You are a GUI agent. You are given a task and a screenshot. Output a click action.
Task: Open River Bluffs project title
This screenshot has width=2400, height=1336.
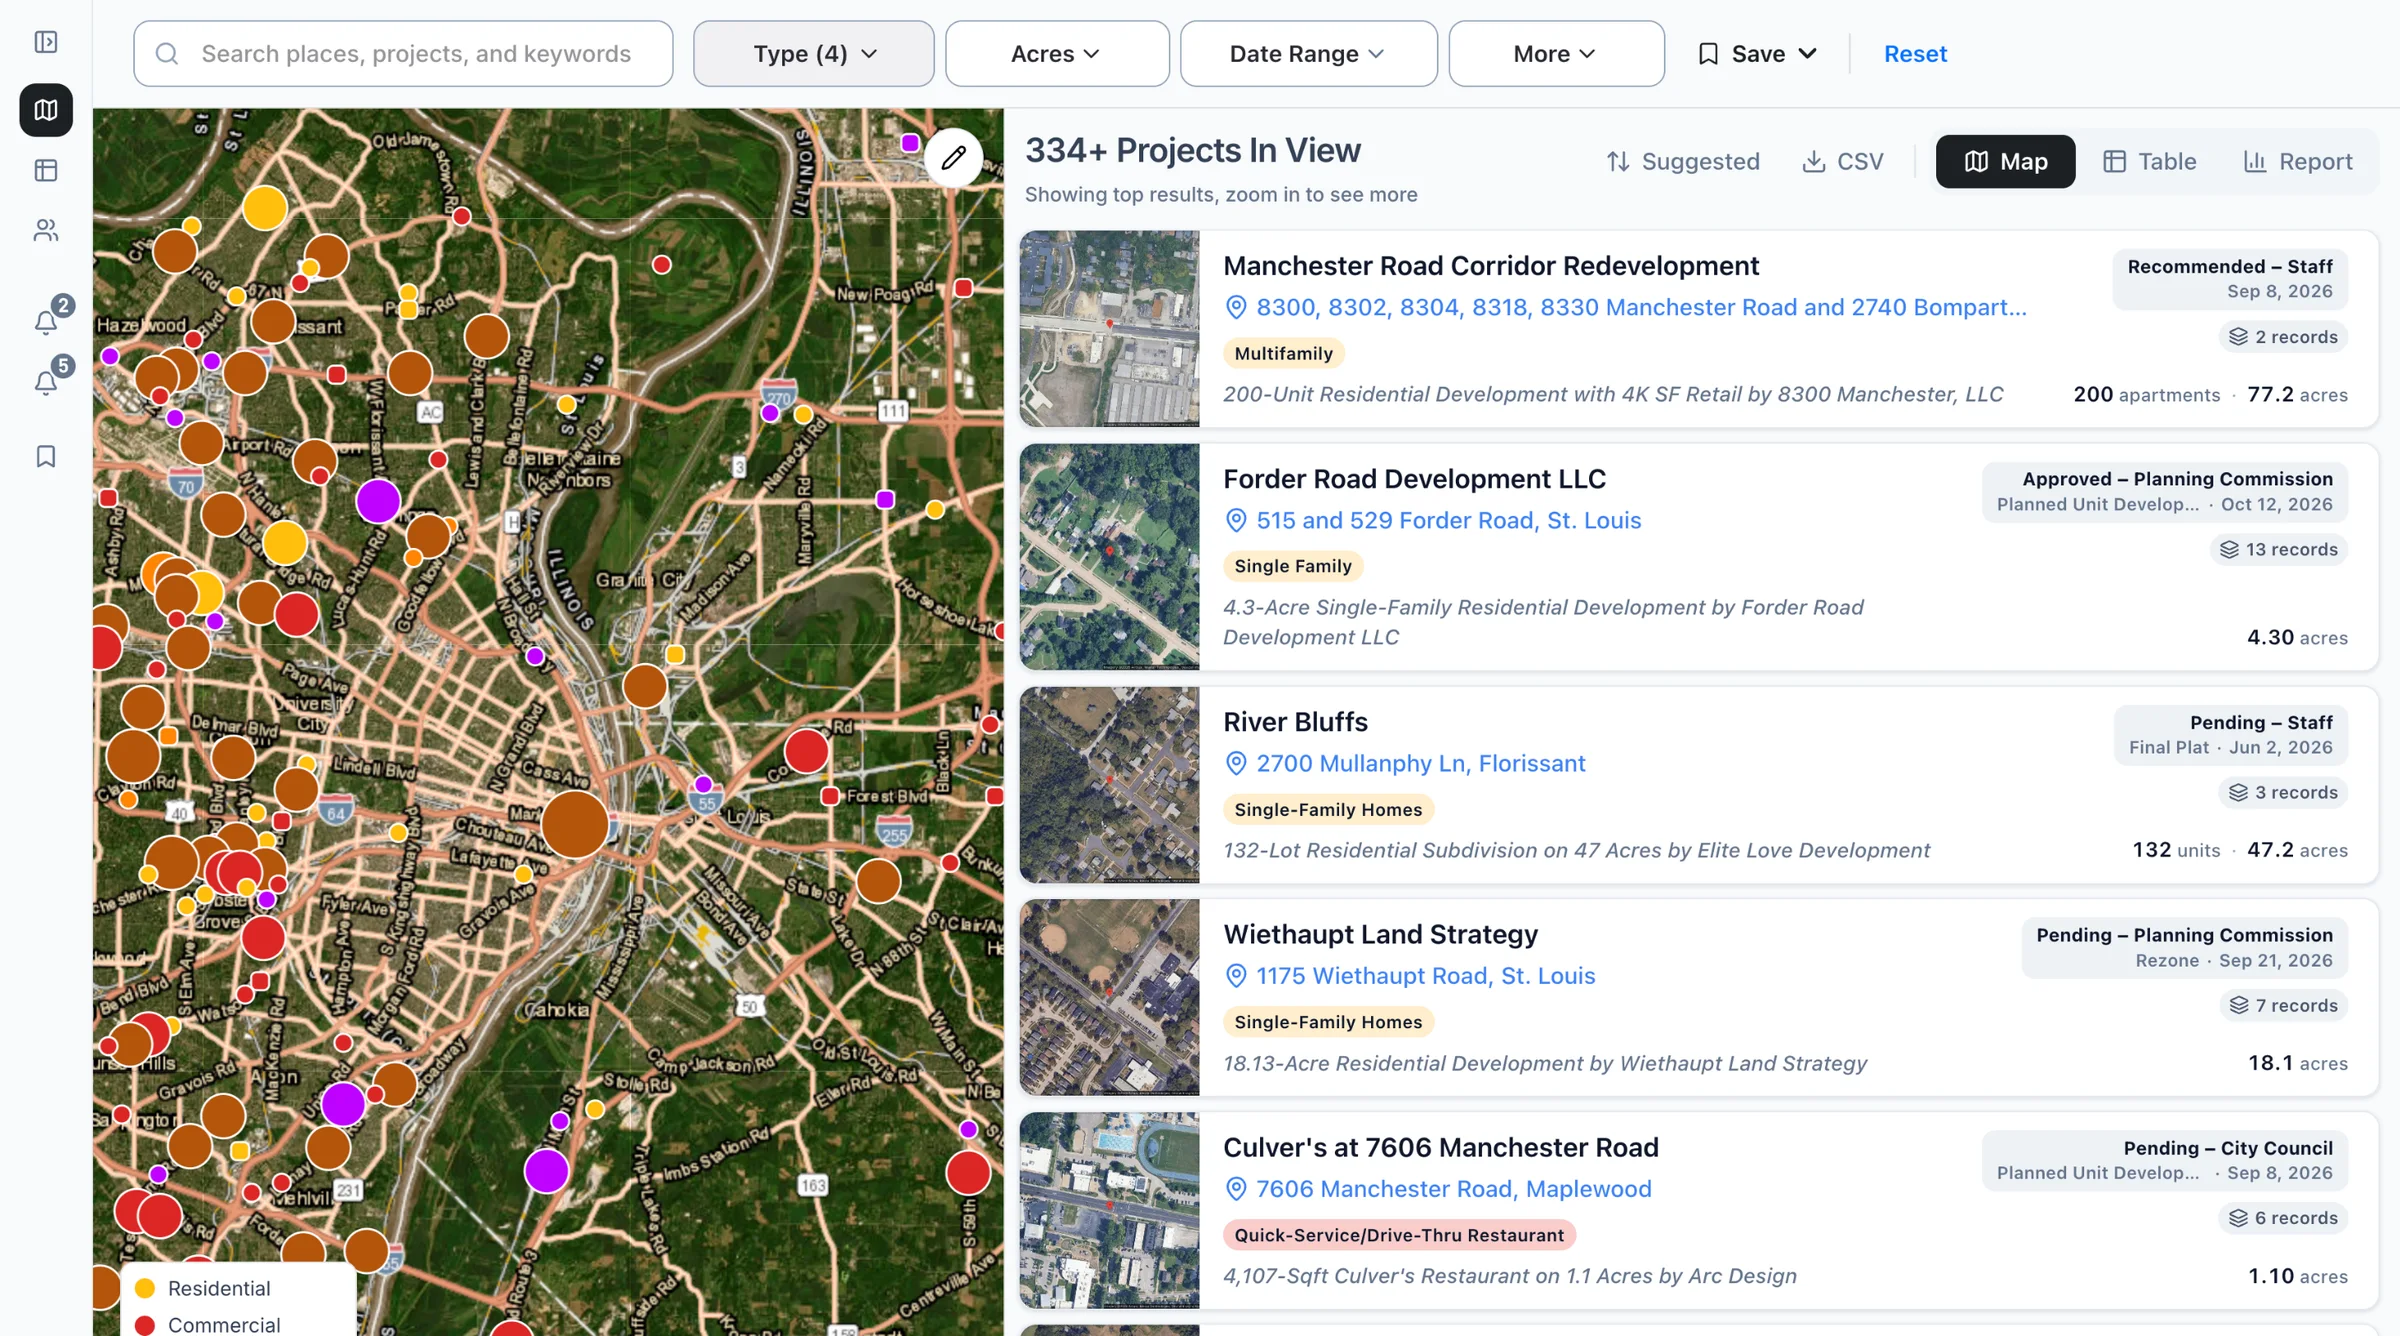pos(1295,722)
